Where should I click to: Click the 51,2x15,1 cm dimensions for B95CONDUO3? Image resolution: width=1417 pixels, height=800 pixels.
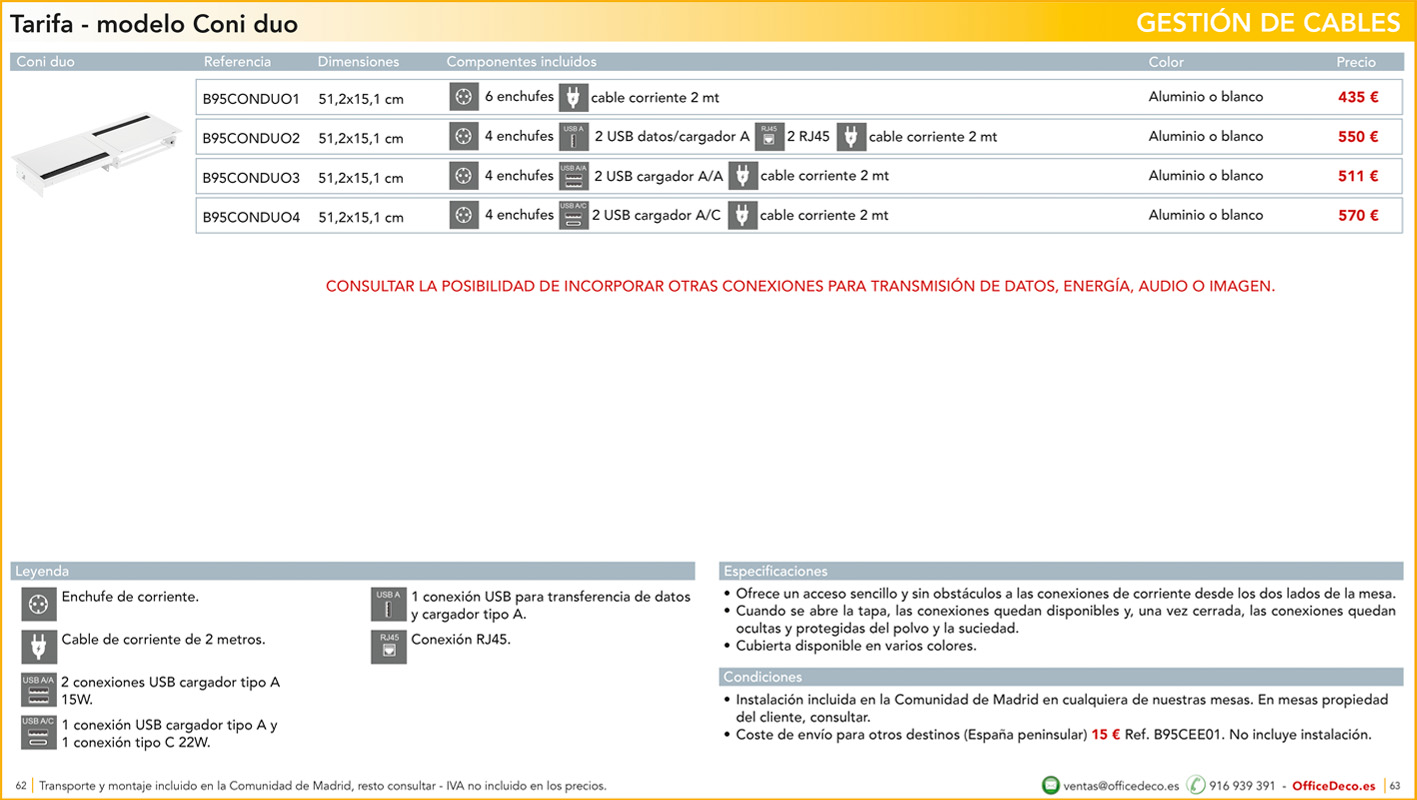pyautogui.click(x=361, y=178)
